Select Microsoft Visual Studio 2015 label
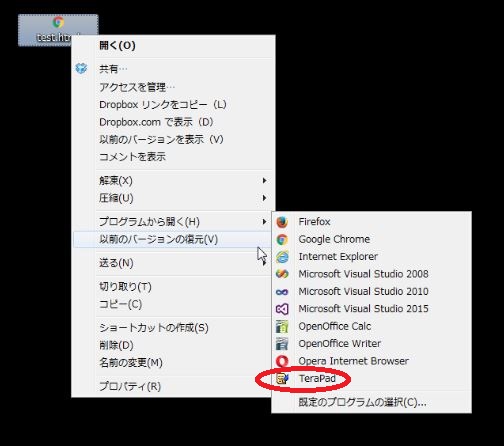This screenshot has height=446, width=504. pyautogui.click(x=363, y=308)
